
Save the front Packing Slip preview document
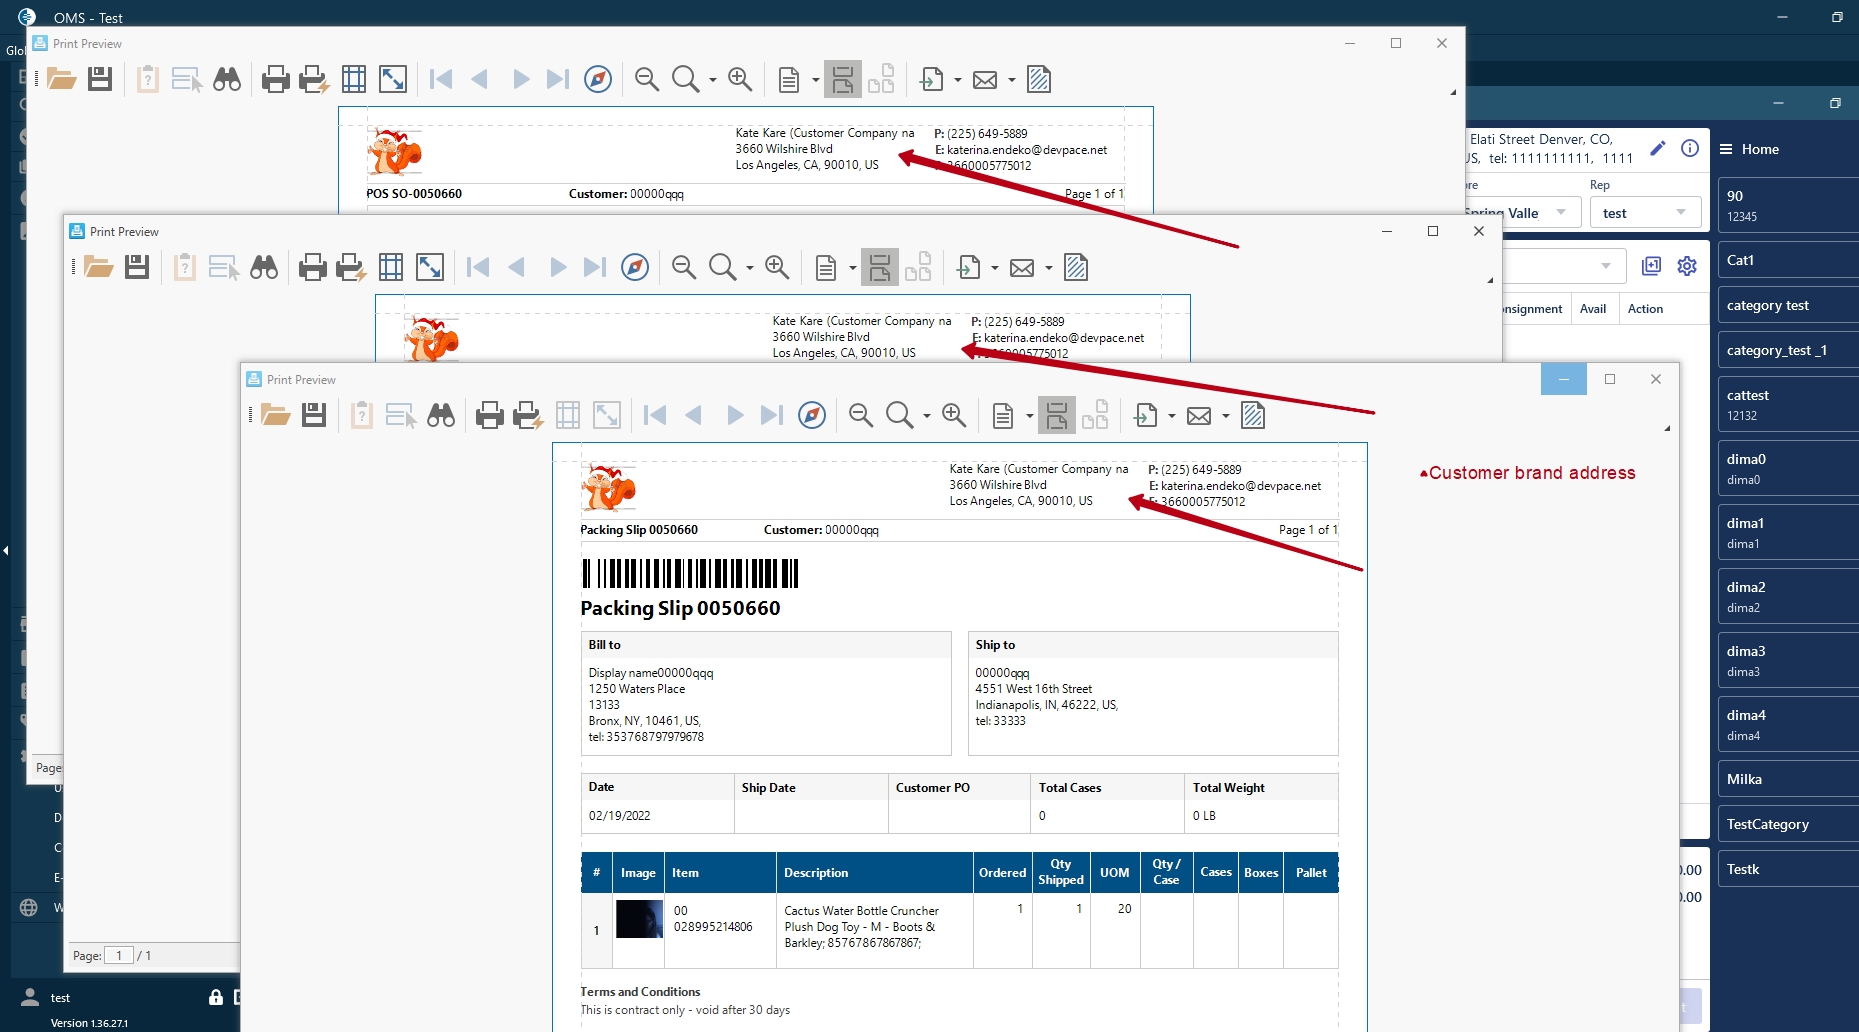pos(314,415)
